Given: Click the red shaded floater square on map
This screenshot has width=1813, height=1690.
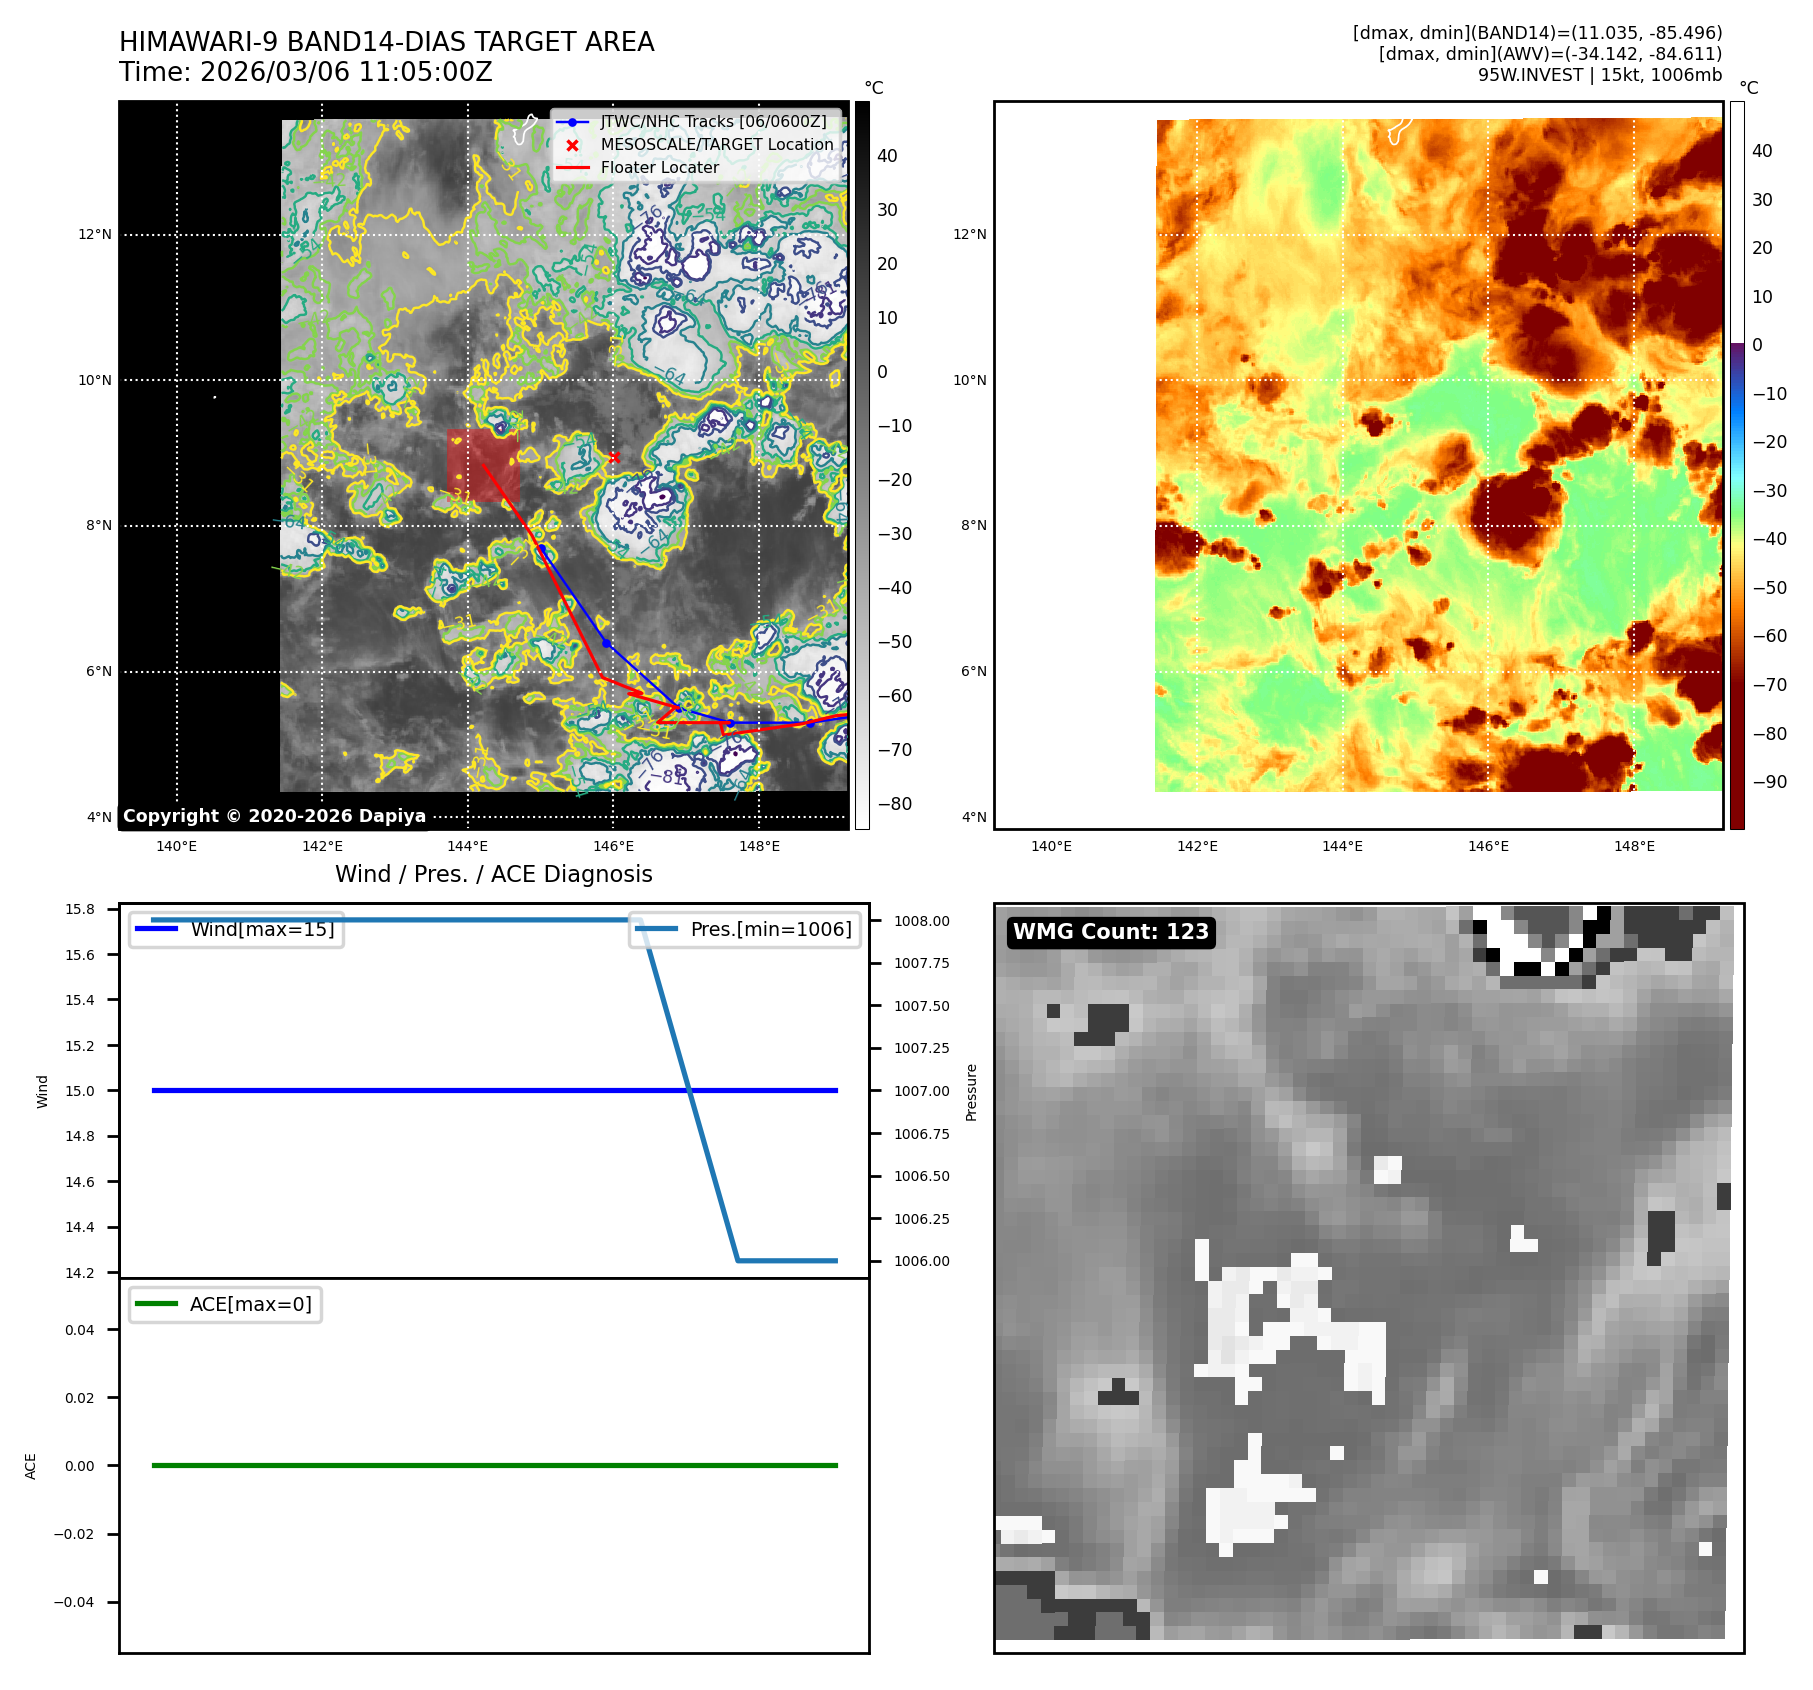Looking at the screenshot, I should [482, 465].
